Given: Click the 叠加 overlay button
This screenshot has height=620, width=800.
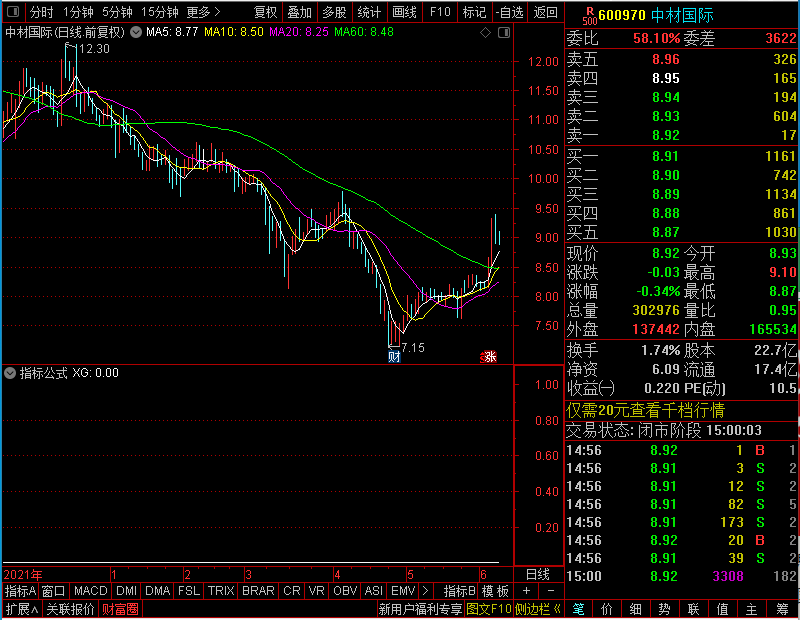Looking at the screenshot, I should point(299,12).
